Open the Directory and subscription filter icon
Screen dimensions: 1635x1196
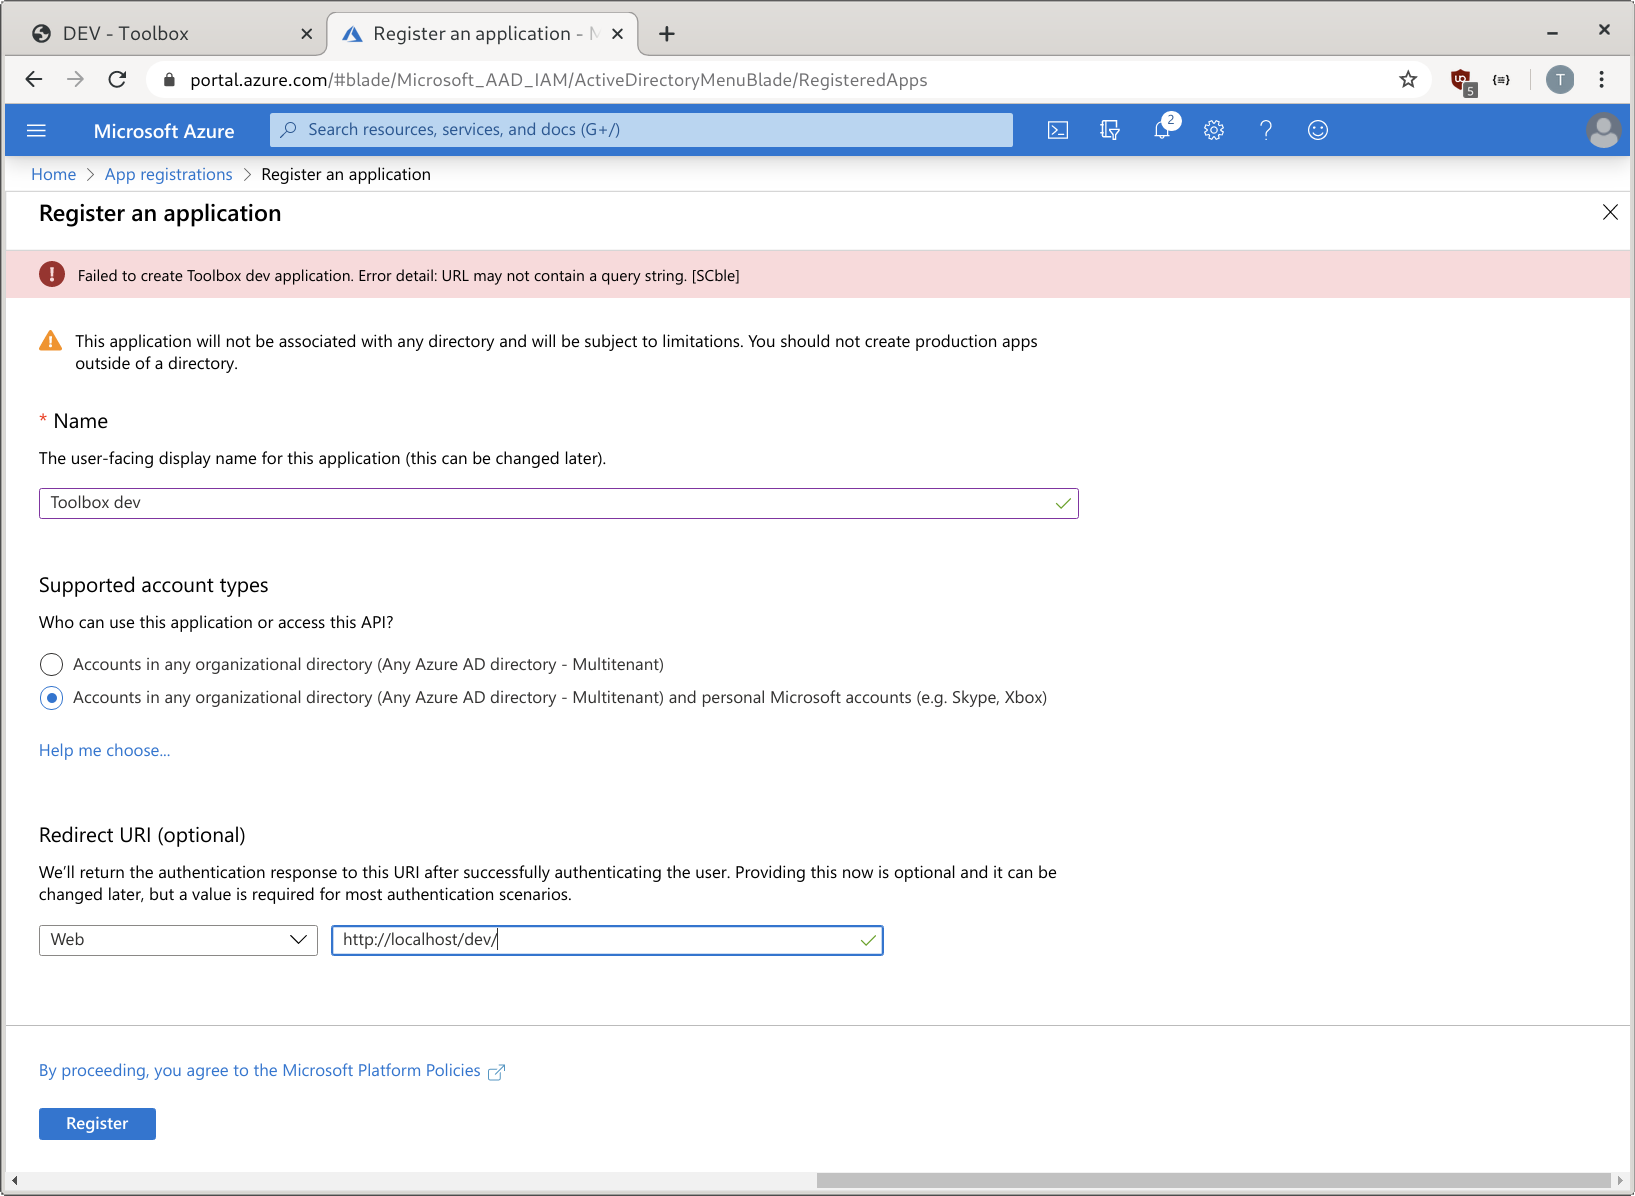(x=1110, y=130)
